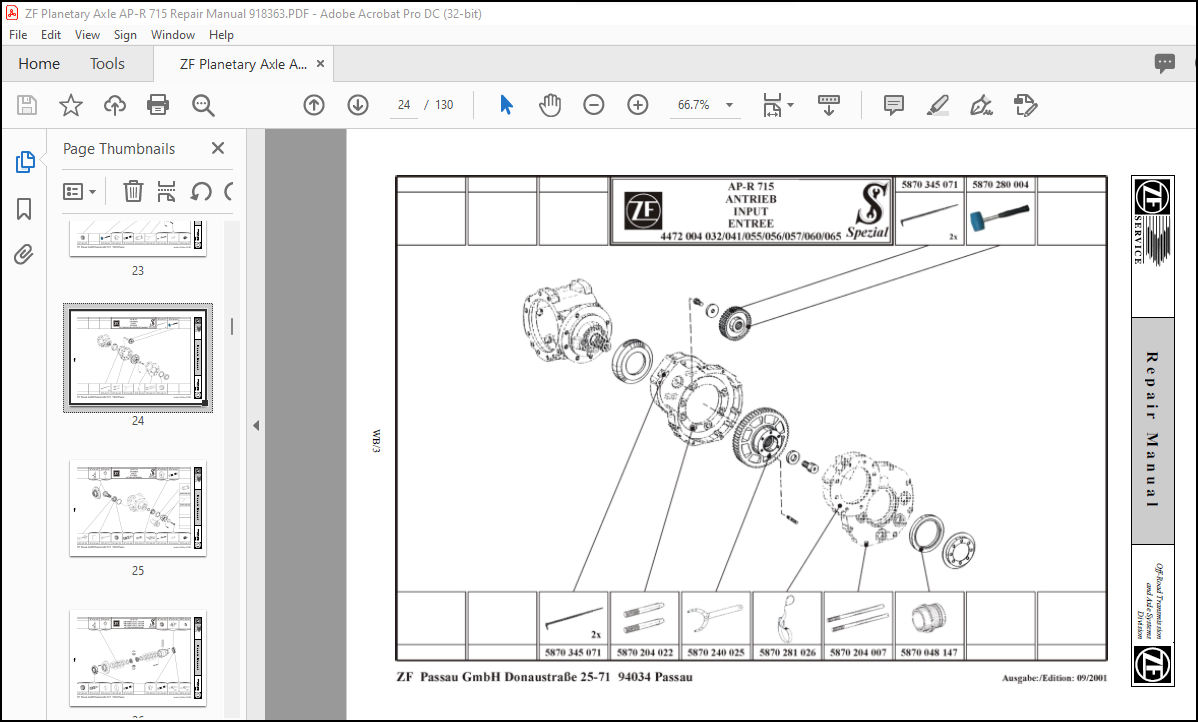Activate the Selection arrow tool
This screenshot has height=722, width=1198.
click(x=506, y=105)
